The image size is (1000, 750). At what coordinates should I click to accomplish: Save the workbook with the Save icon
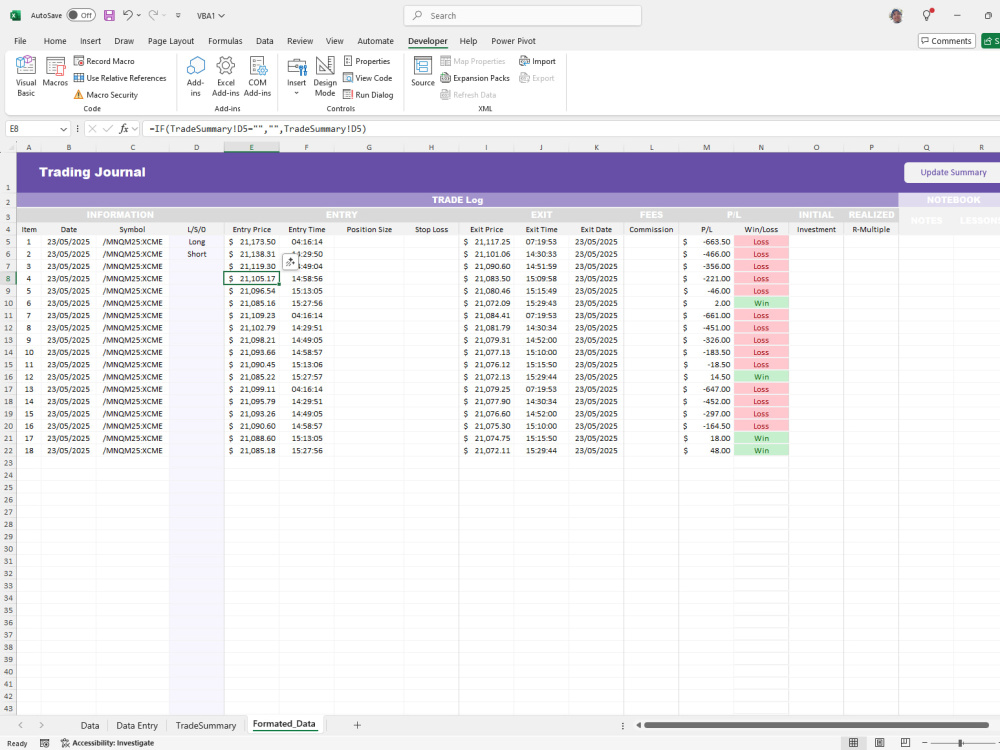tap(109, 15)
